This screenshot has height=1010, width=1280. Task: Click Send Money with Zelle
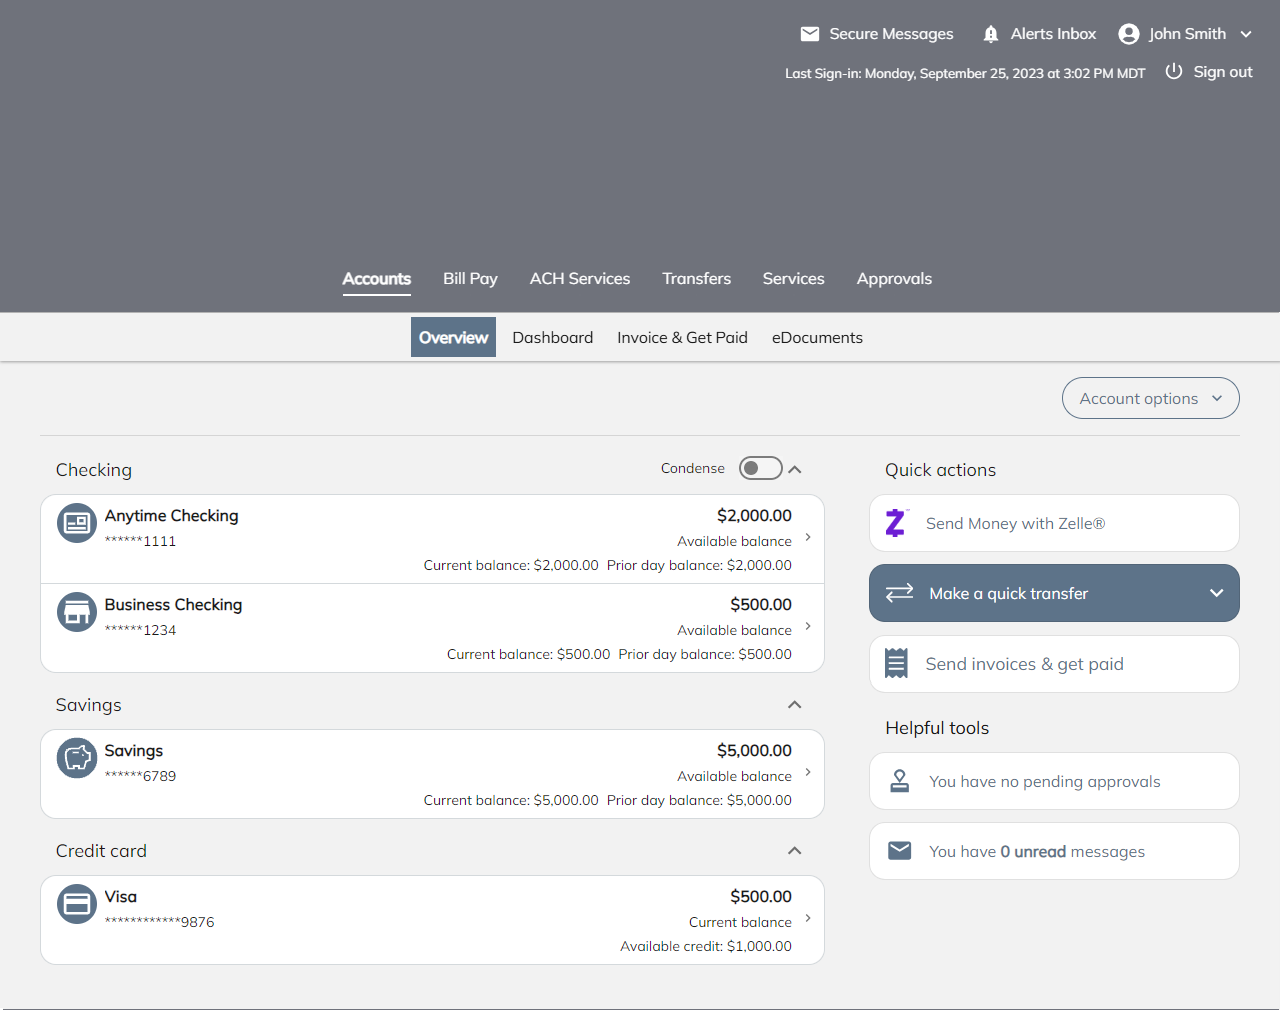tap(1054, 523)
